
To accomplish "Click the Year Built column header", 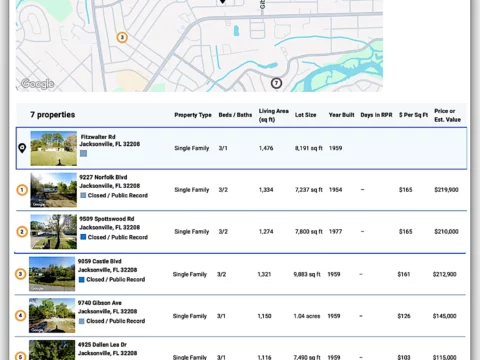I will (341, 115).
